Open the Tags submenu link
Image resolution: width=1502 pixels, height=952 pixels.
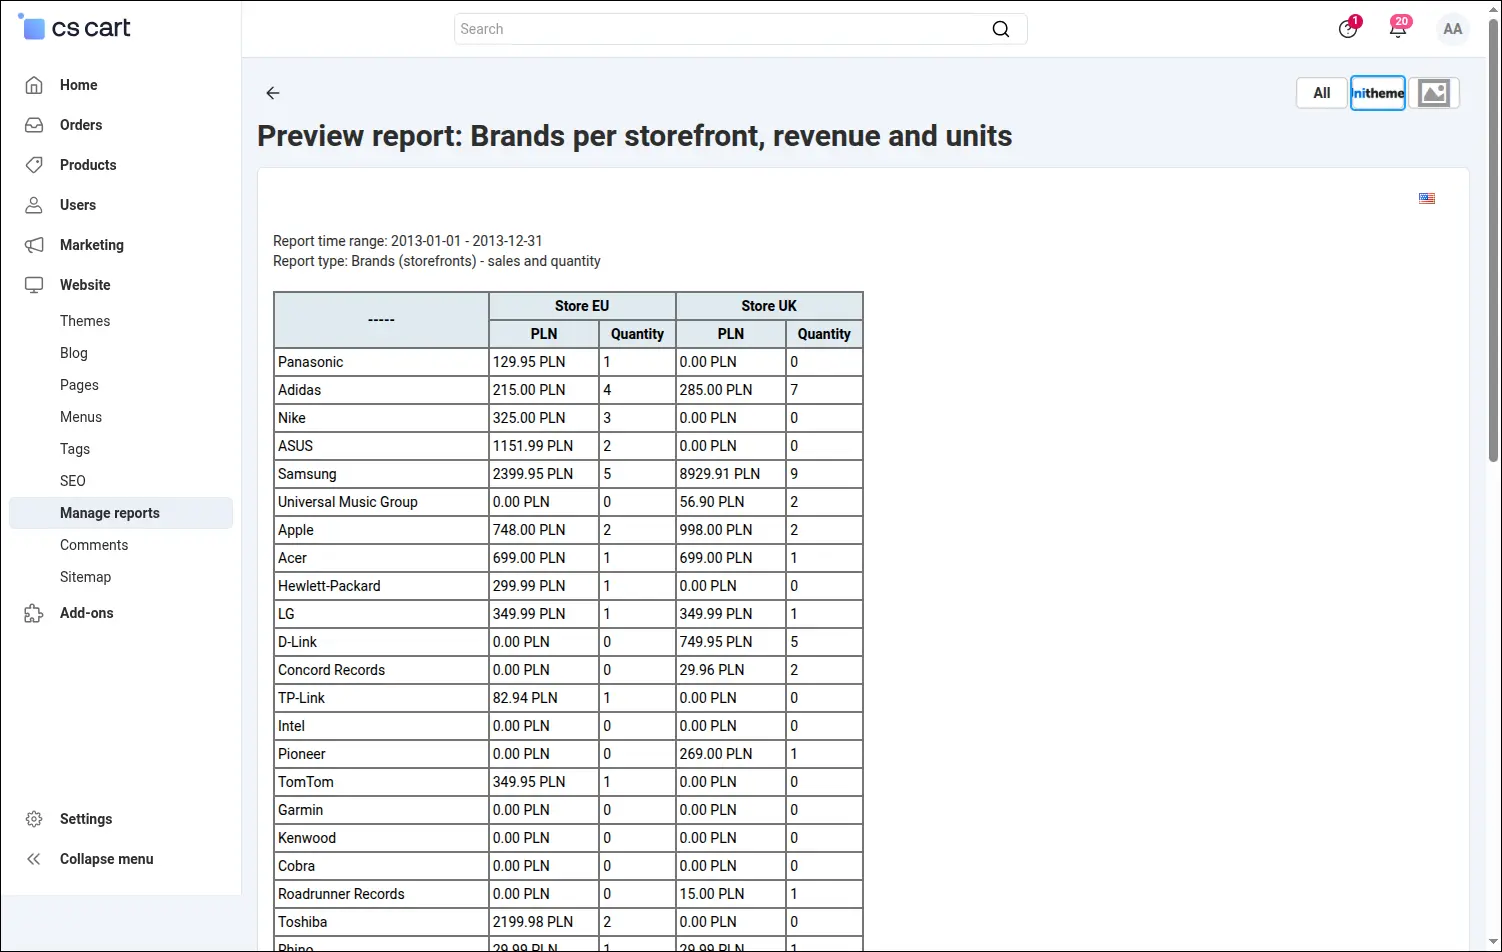pos(75,449)
